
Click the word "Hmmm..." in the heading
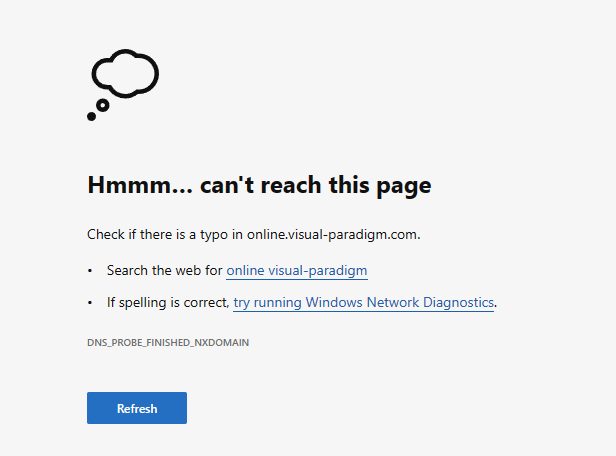point(139,185)
